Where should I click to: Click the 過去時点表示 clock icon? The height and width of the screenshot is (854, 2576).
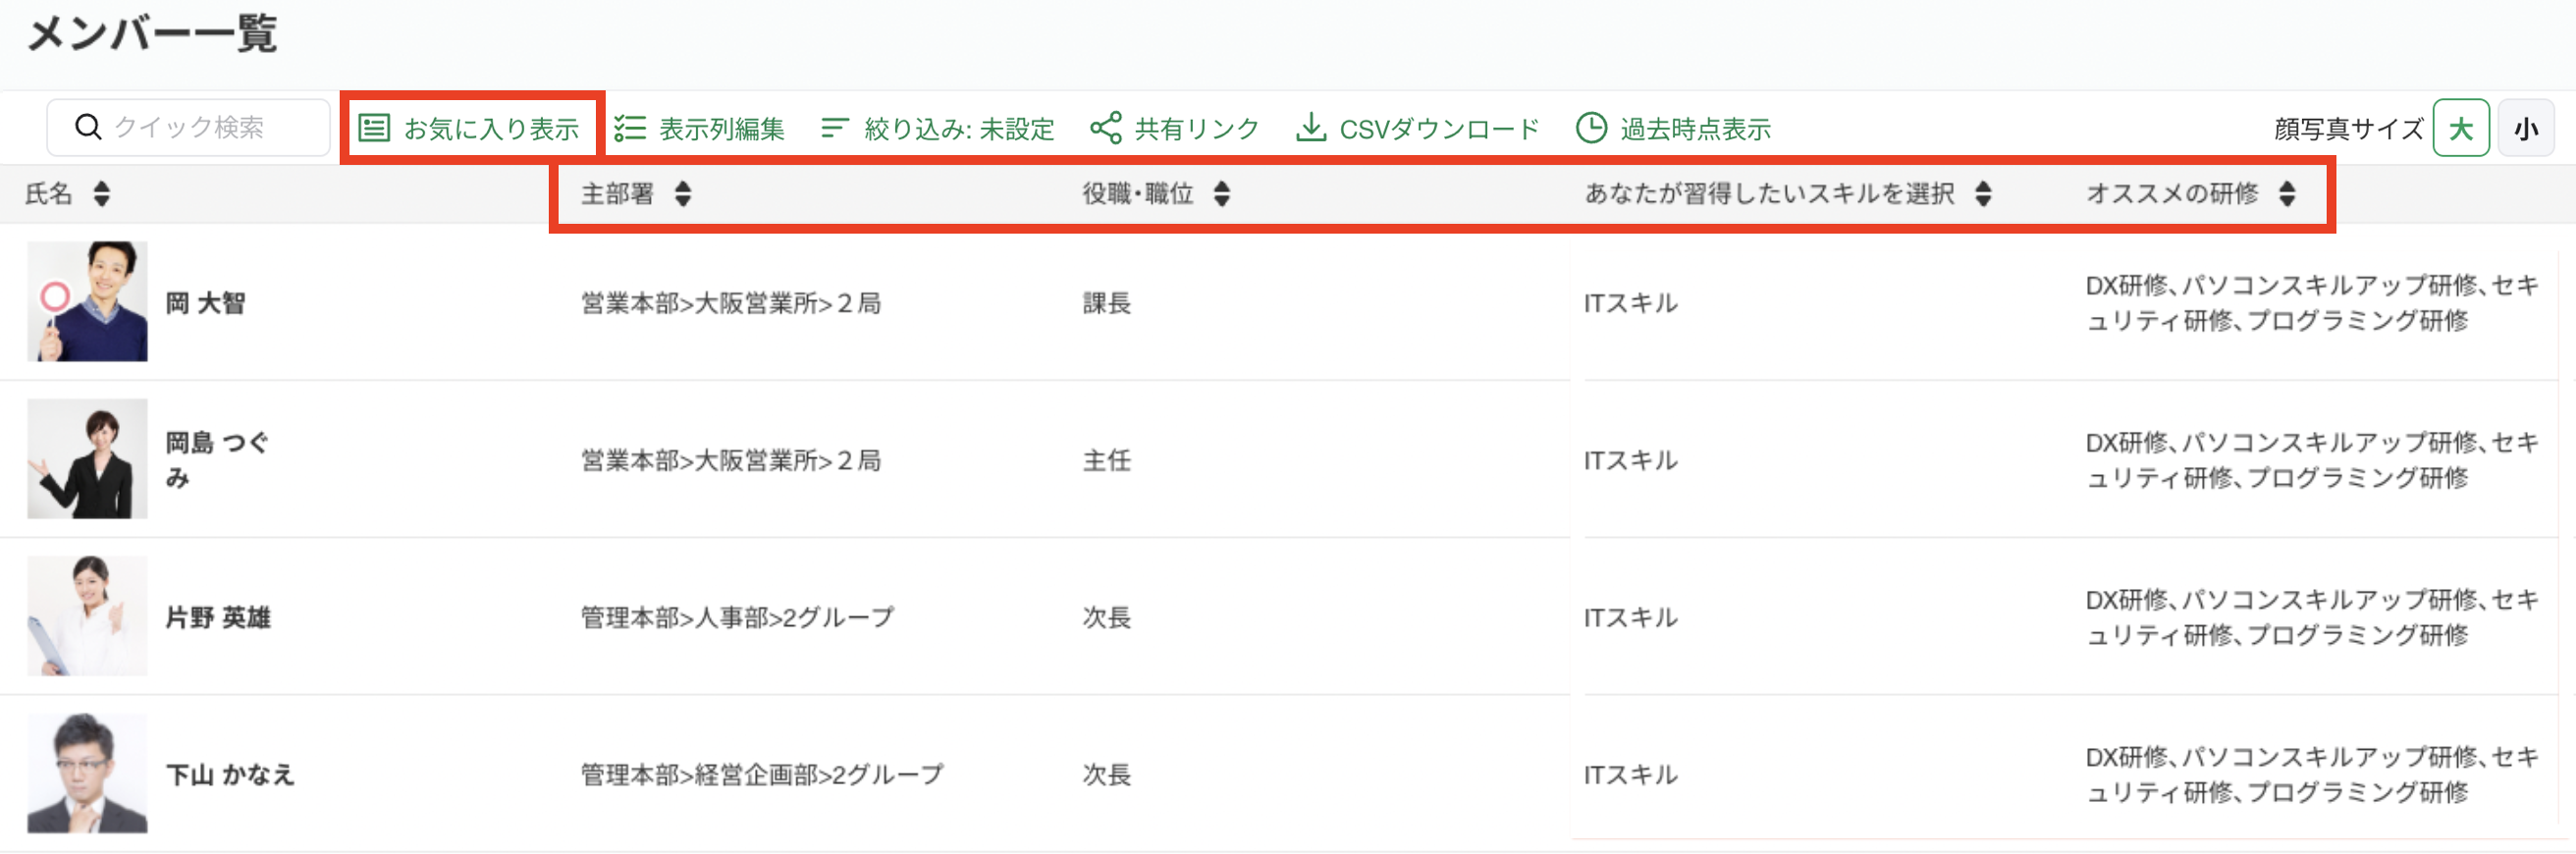[x=1591, y=128]
